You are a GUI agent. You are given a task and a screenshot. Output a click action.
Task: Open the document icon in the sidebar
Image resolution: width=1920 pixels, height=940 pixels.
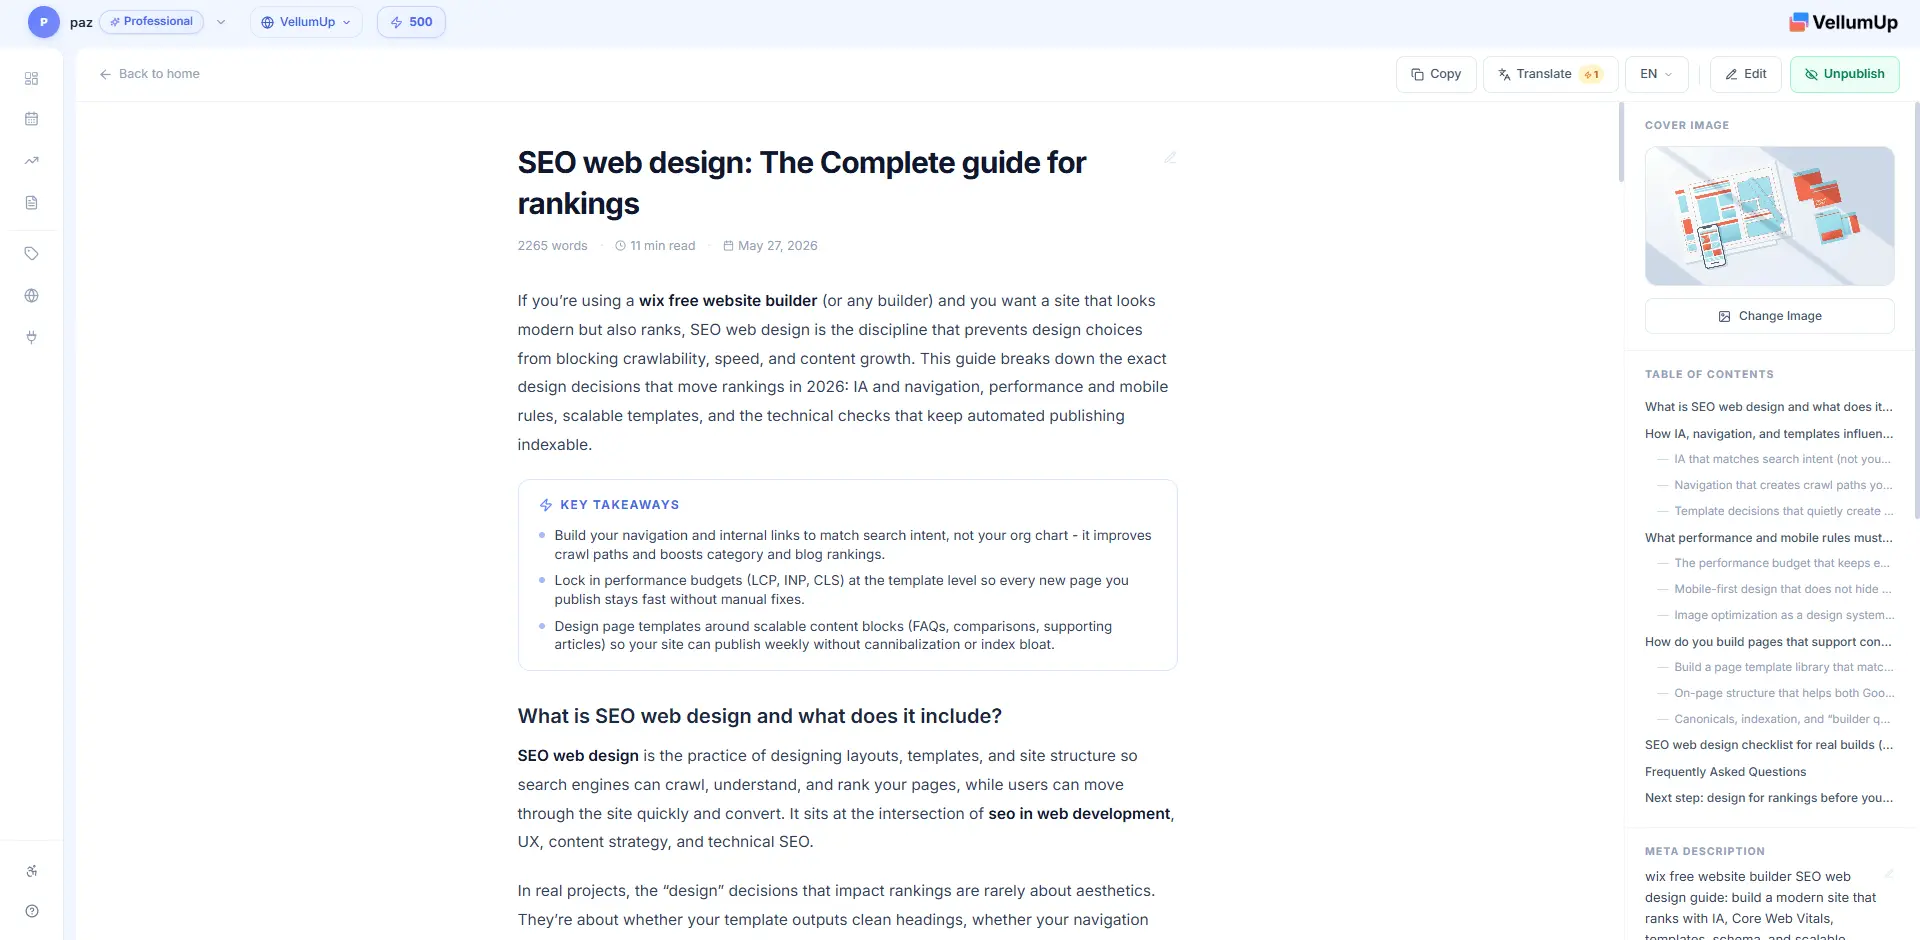(x=32, y=202)
